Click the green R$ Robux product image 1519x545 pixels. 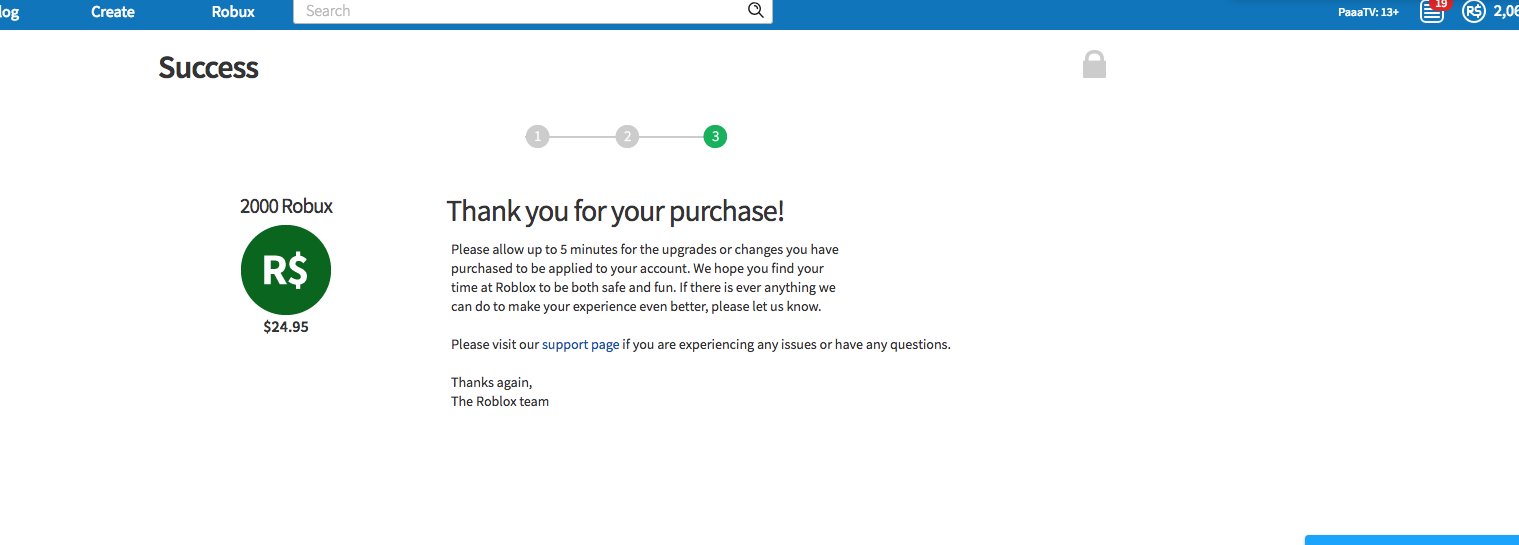point(286,270)
